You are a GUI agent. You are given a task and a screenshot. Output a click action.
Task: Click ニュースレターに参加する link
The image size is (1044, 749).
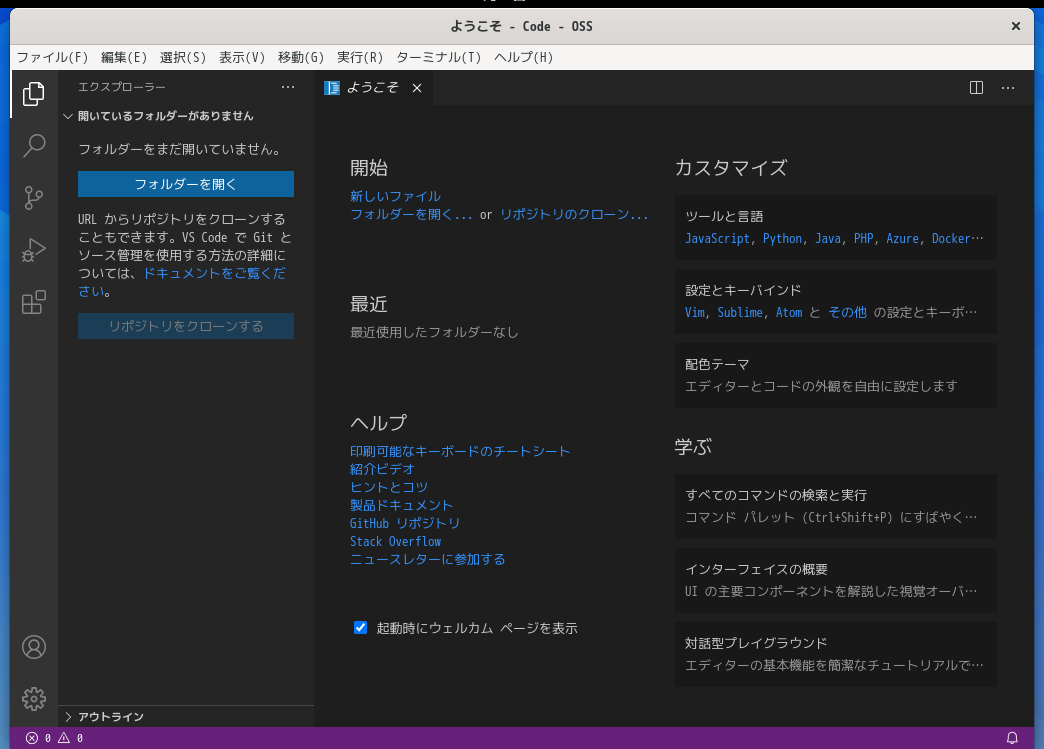pyautogui.click(x=427, y=559)
